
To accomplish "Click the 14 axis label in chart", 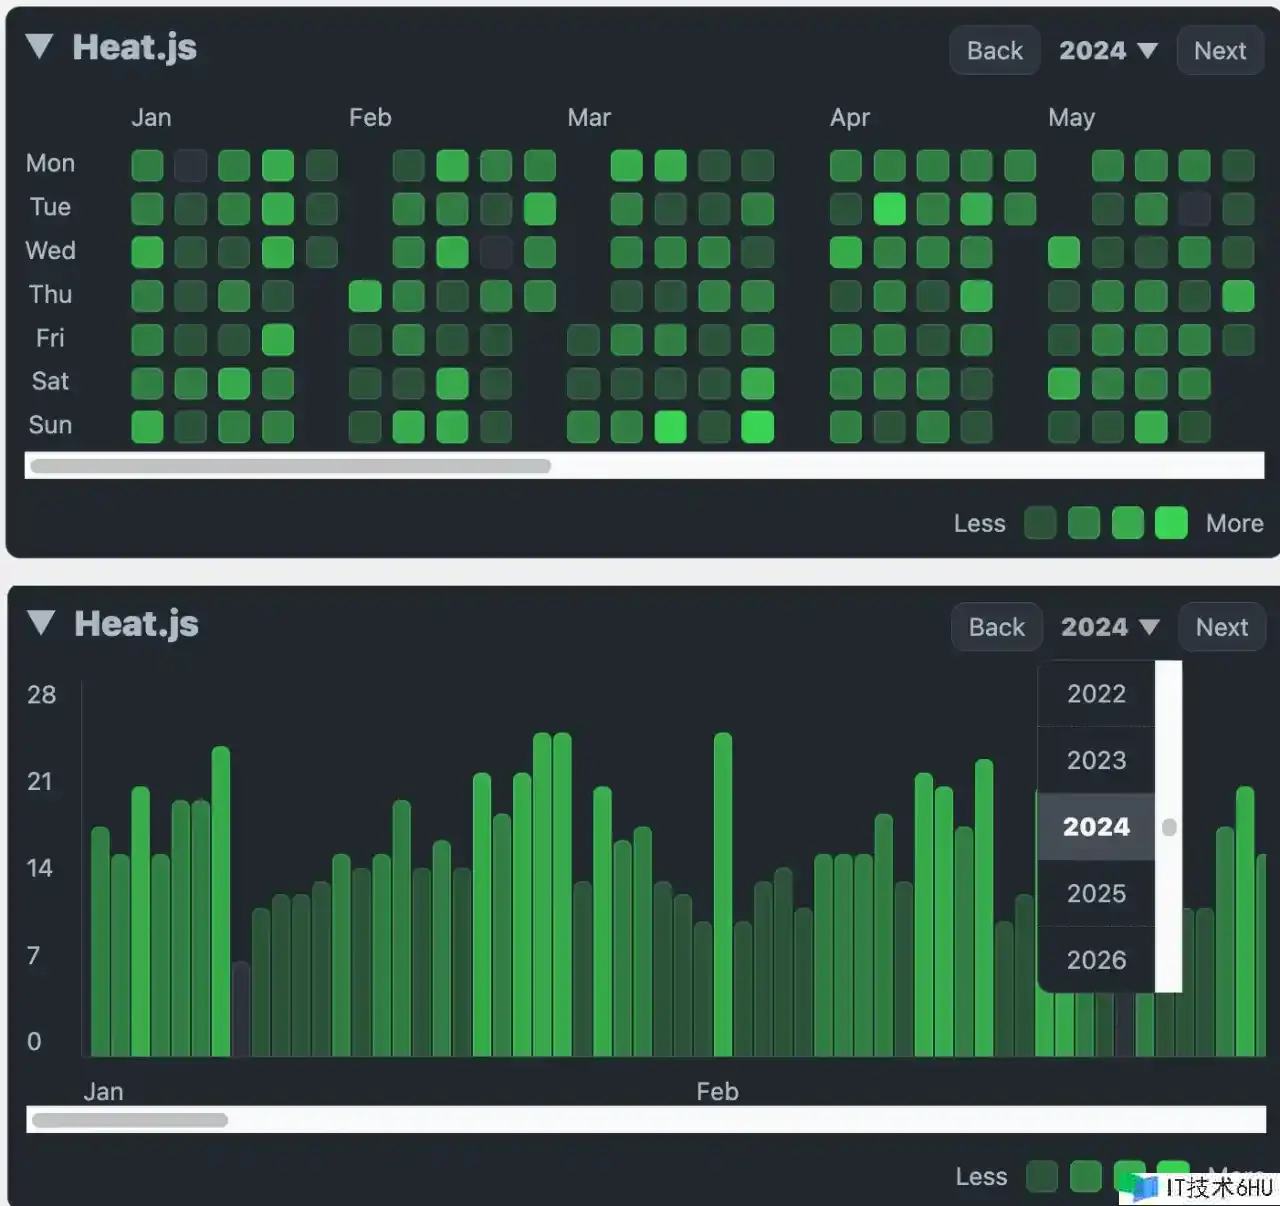I will tap(40, 868).
